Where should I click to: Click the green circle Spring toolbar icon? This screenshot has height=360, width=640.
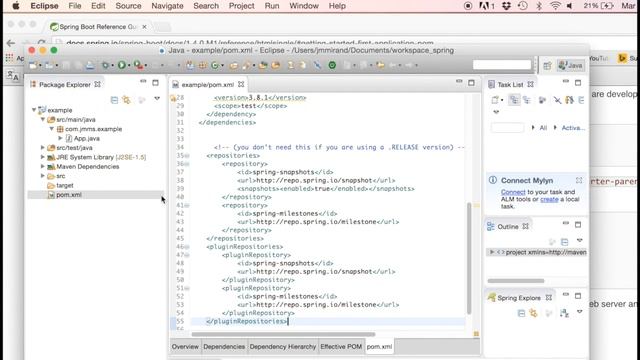[x=332, y=65]
